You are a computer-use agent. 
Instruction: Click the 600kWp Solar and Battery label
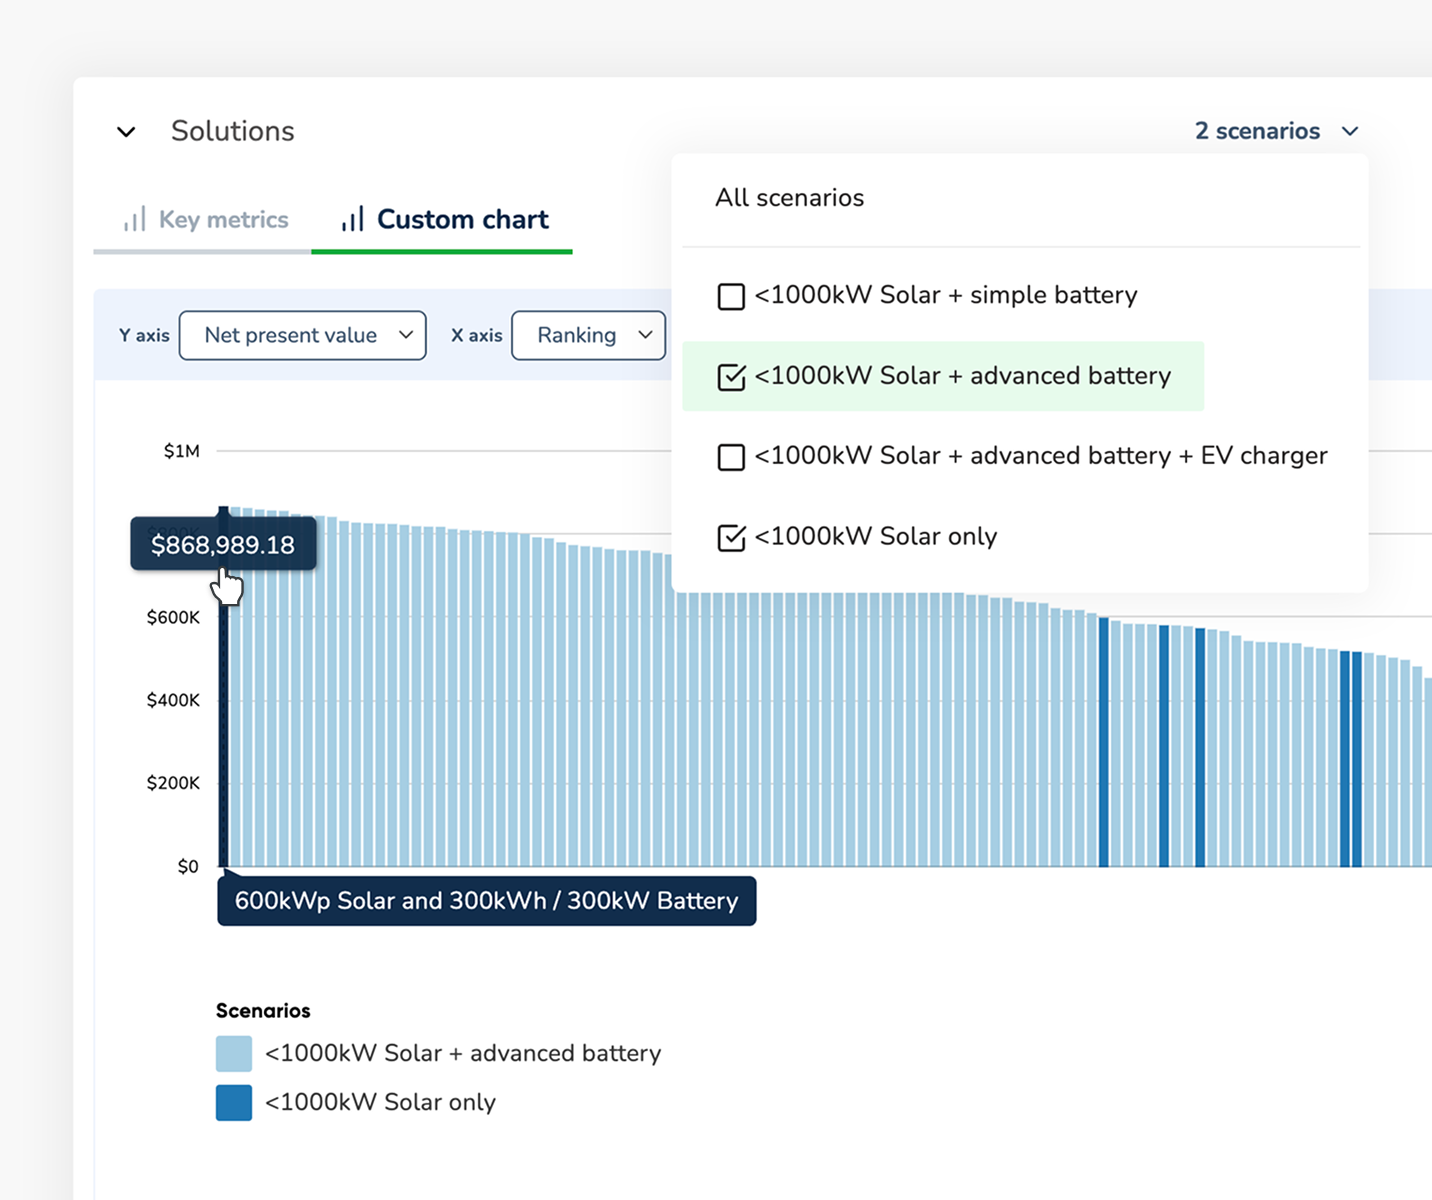(486, 901)
